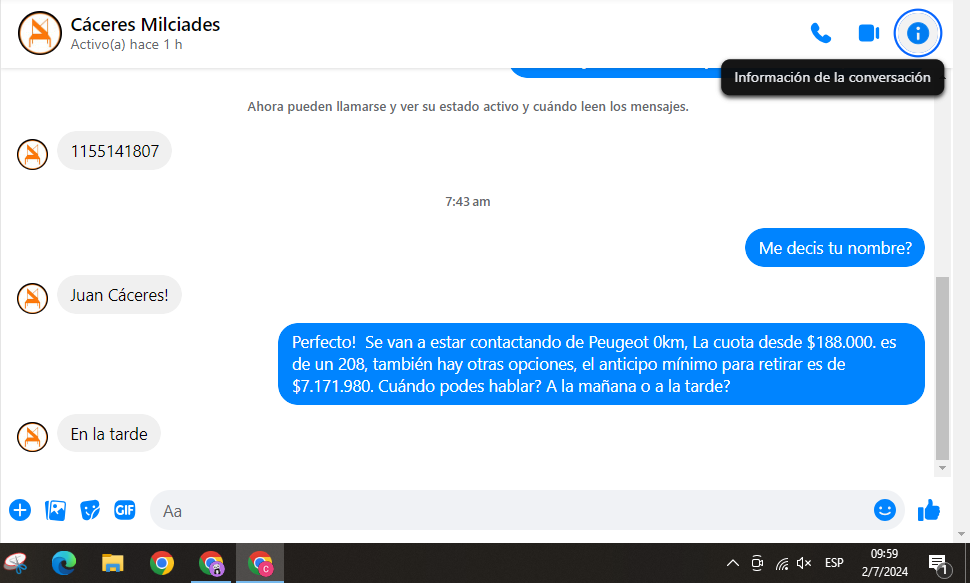Image resolution: width=970 pixels, height=583 pixels.
Task: Click the 7:43 am timestamp
Action: pyautogui.click(x=468, y=201)
